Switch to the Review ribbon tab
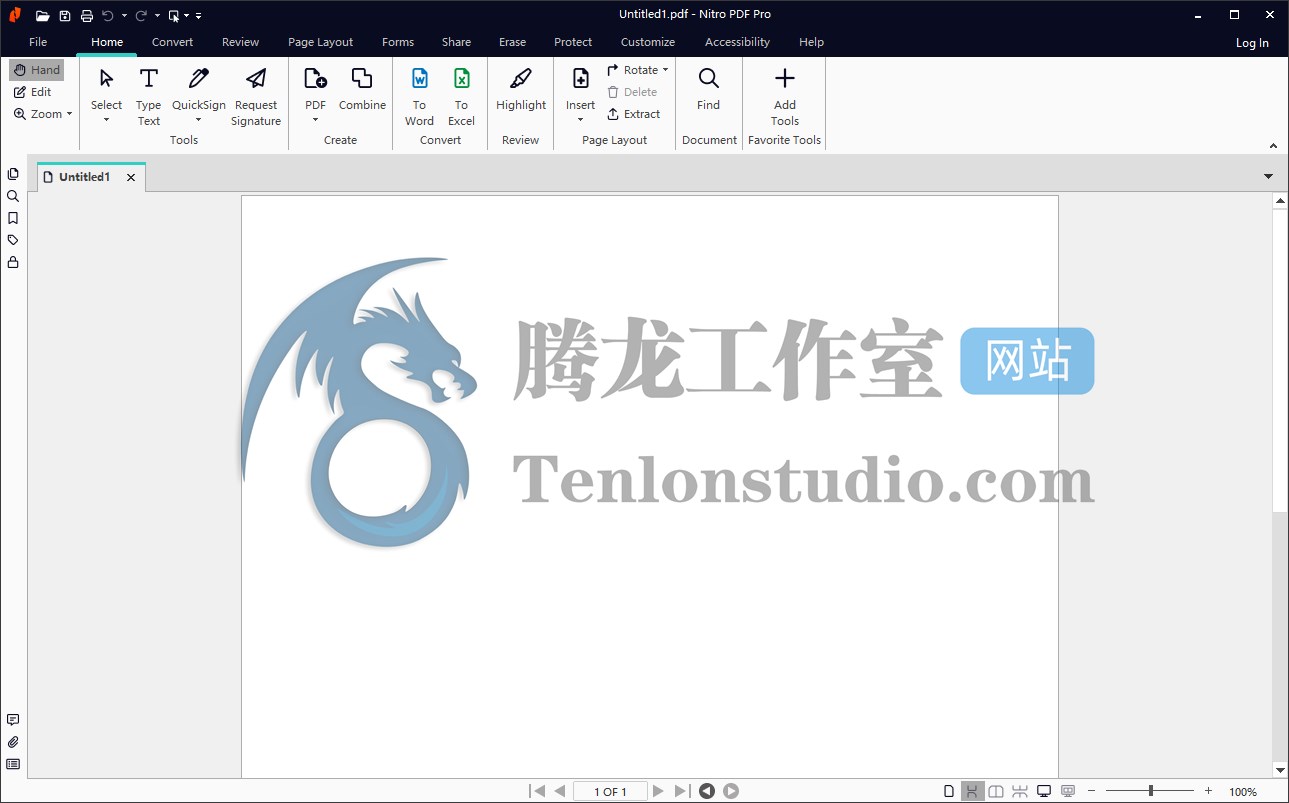Viewport: 1289px width, 803px height. 240,42
